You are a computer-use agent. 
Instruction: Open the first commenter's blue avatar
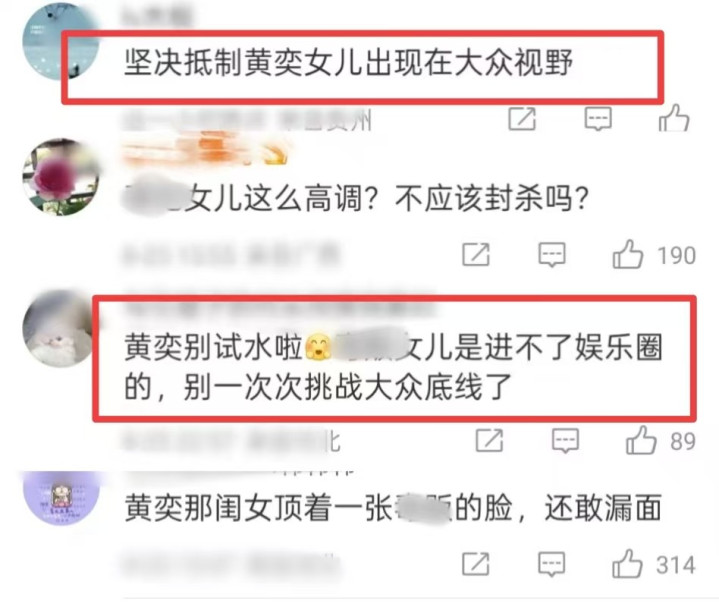pyautogui.click(x=61, y=41)
